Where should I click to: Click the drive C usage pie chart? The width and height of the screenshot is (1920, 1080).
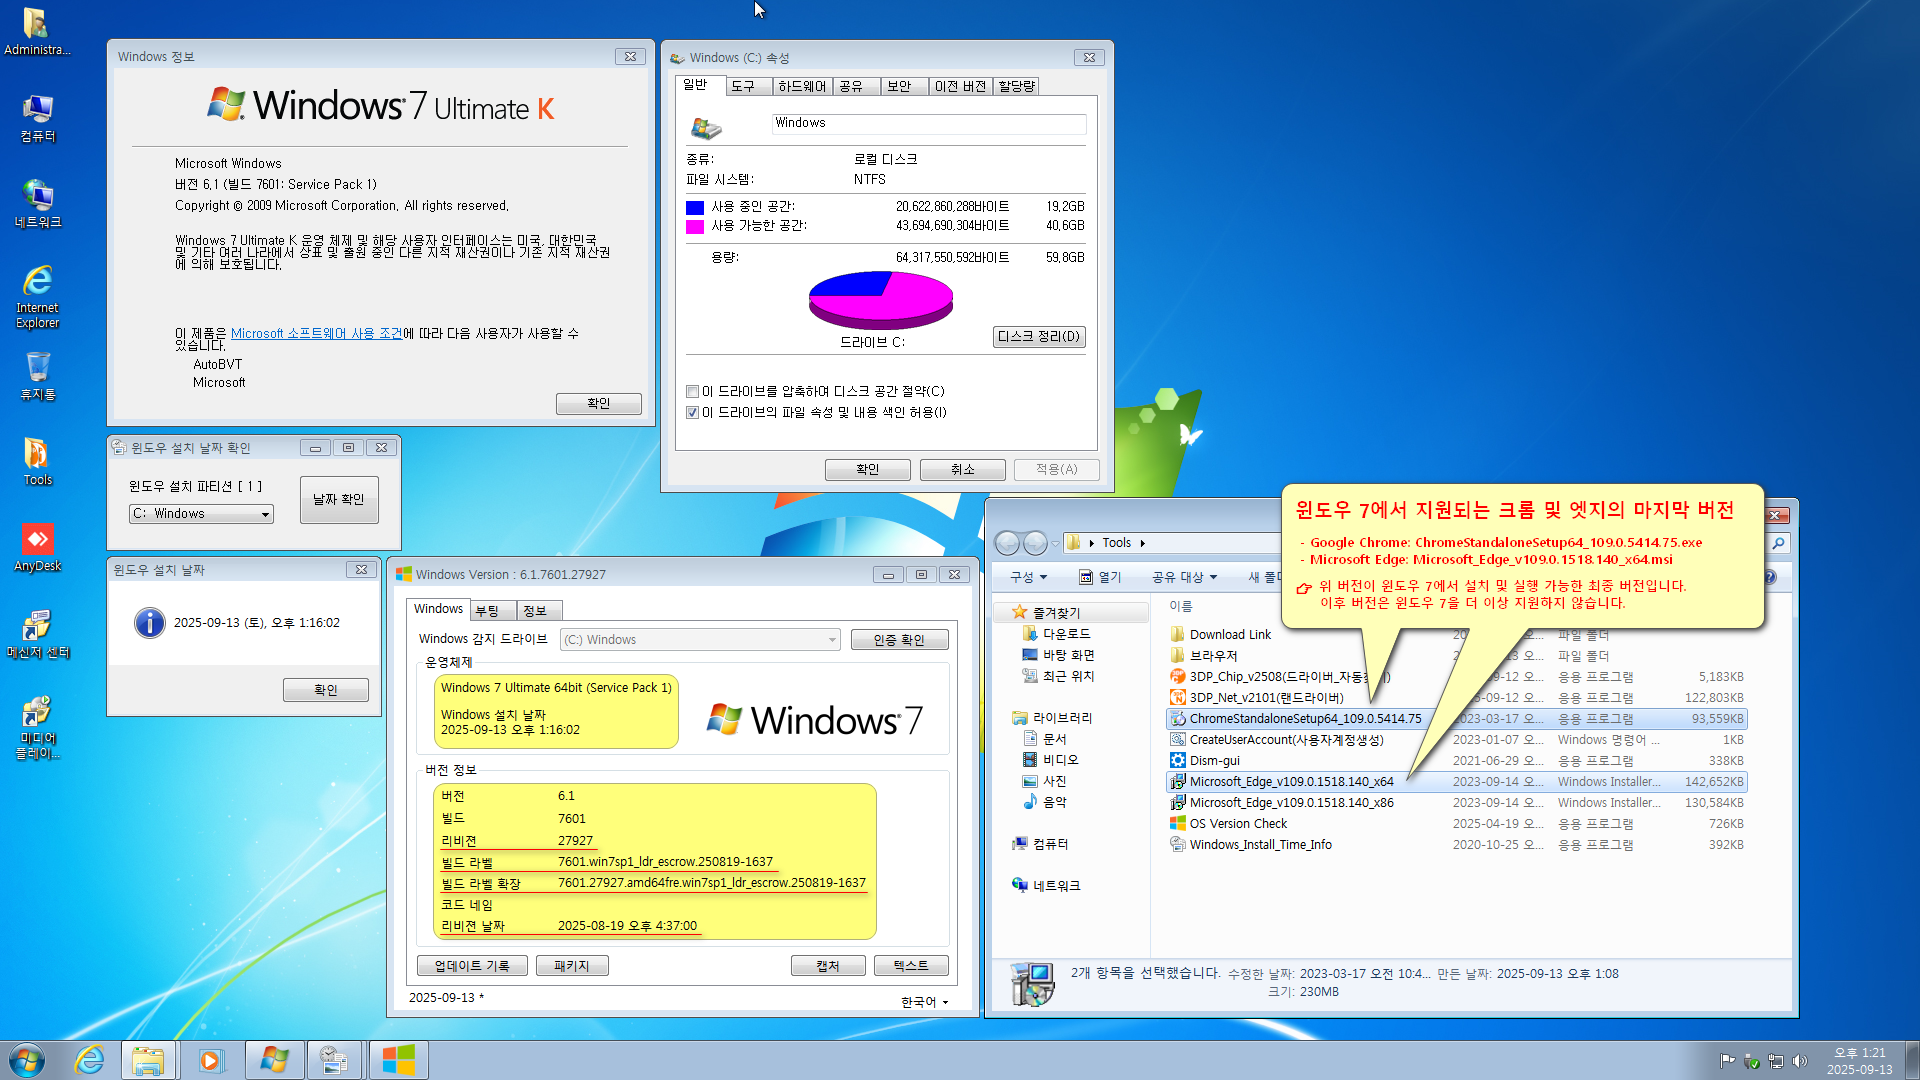[x=880, y=300]
